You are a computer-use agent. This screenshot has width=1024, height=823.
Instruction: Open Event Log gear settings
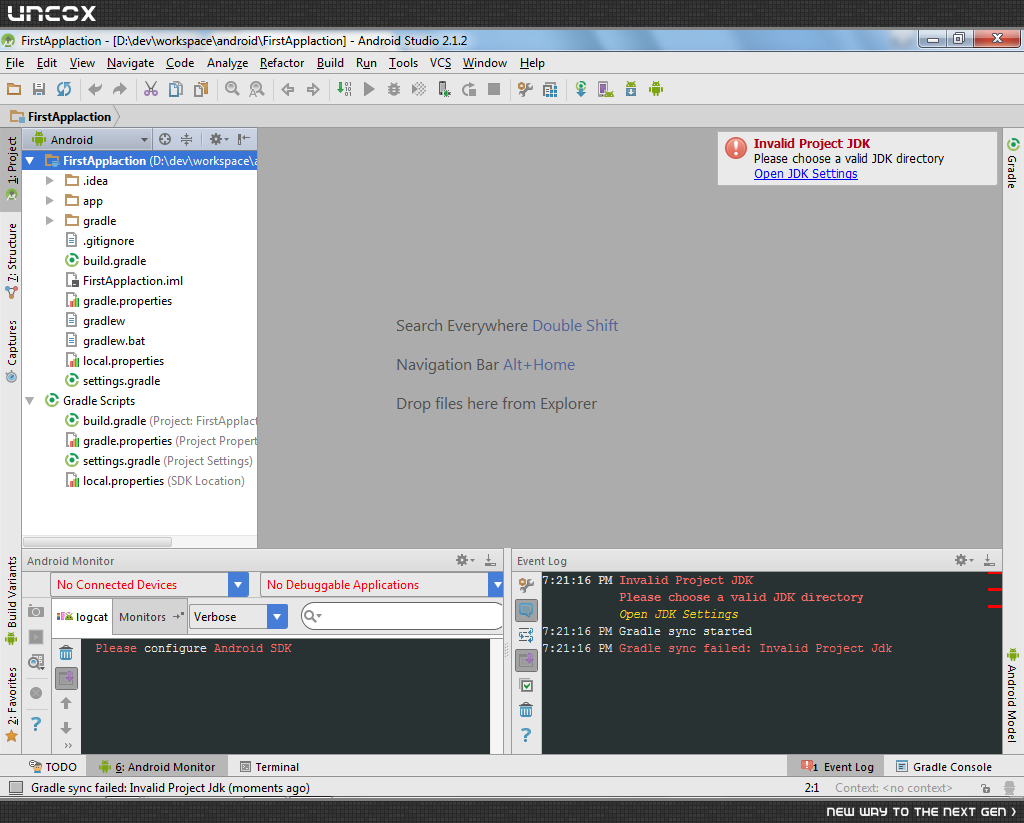(963, 560)
